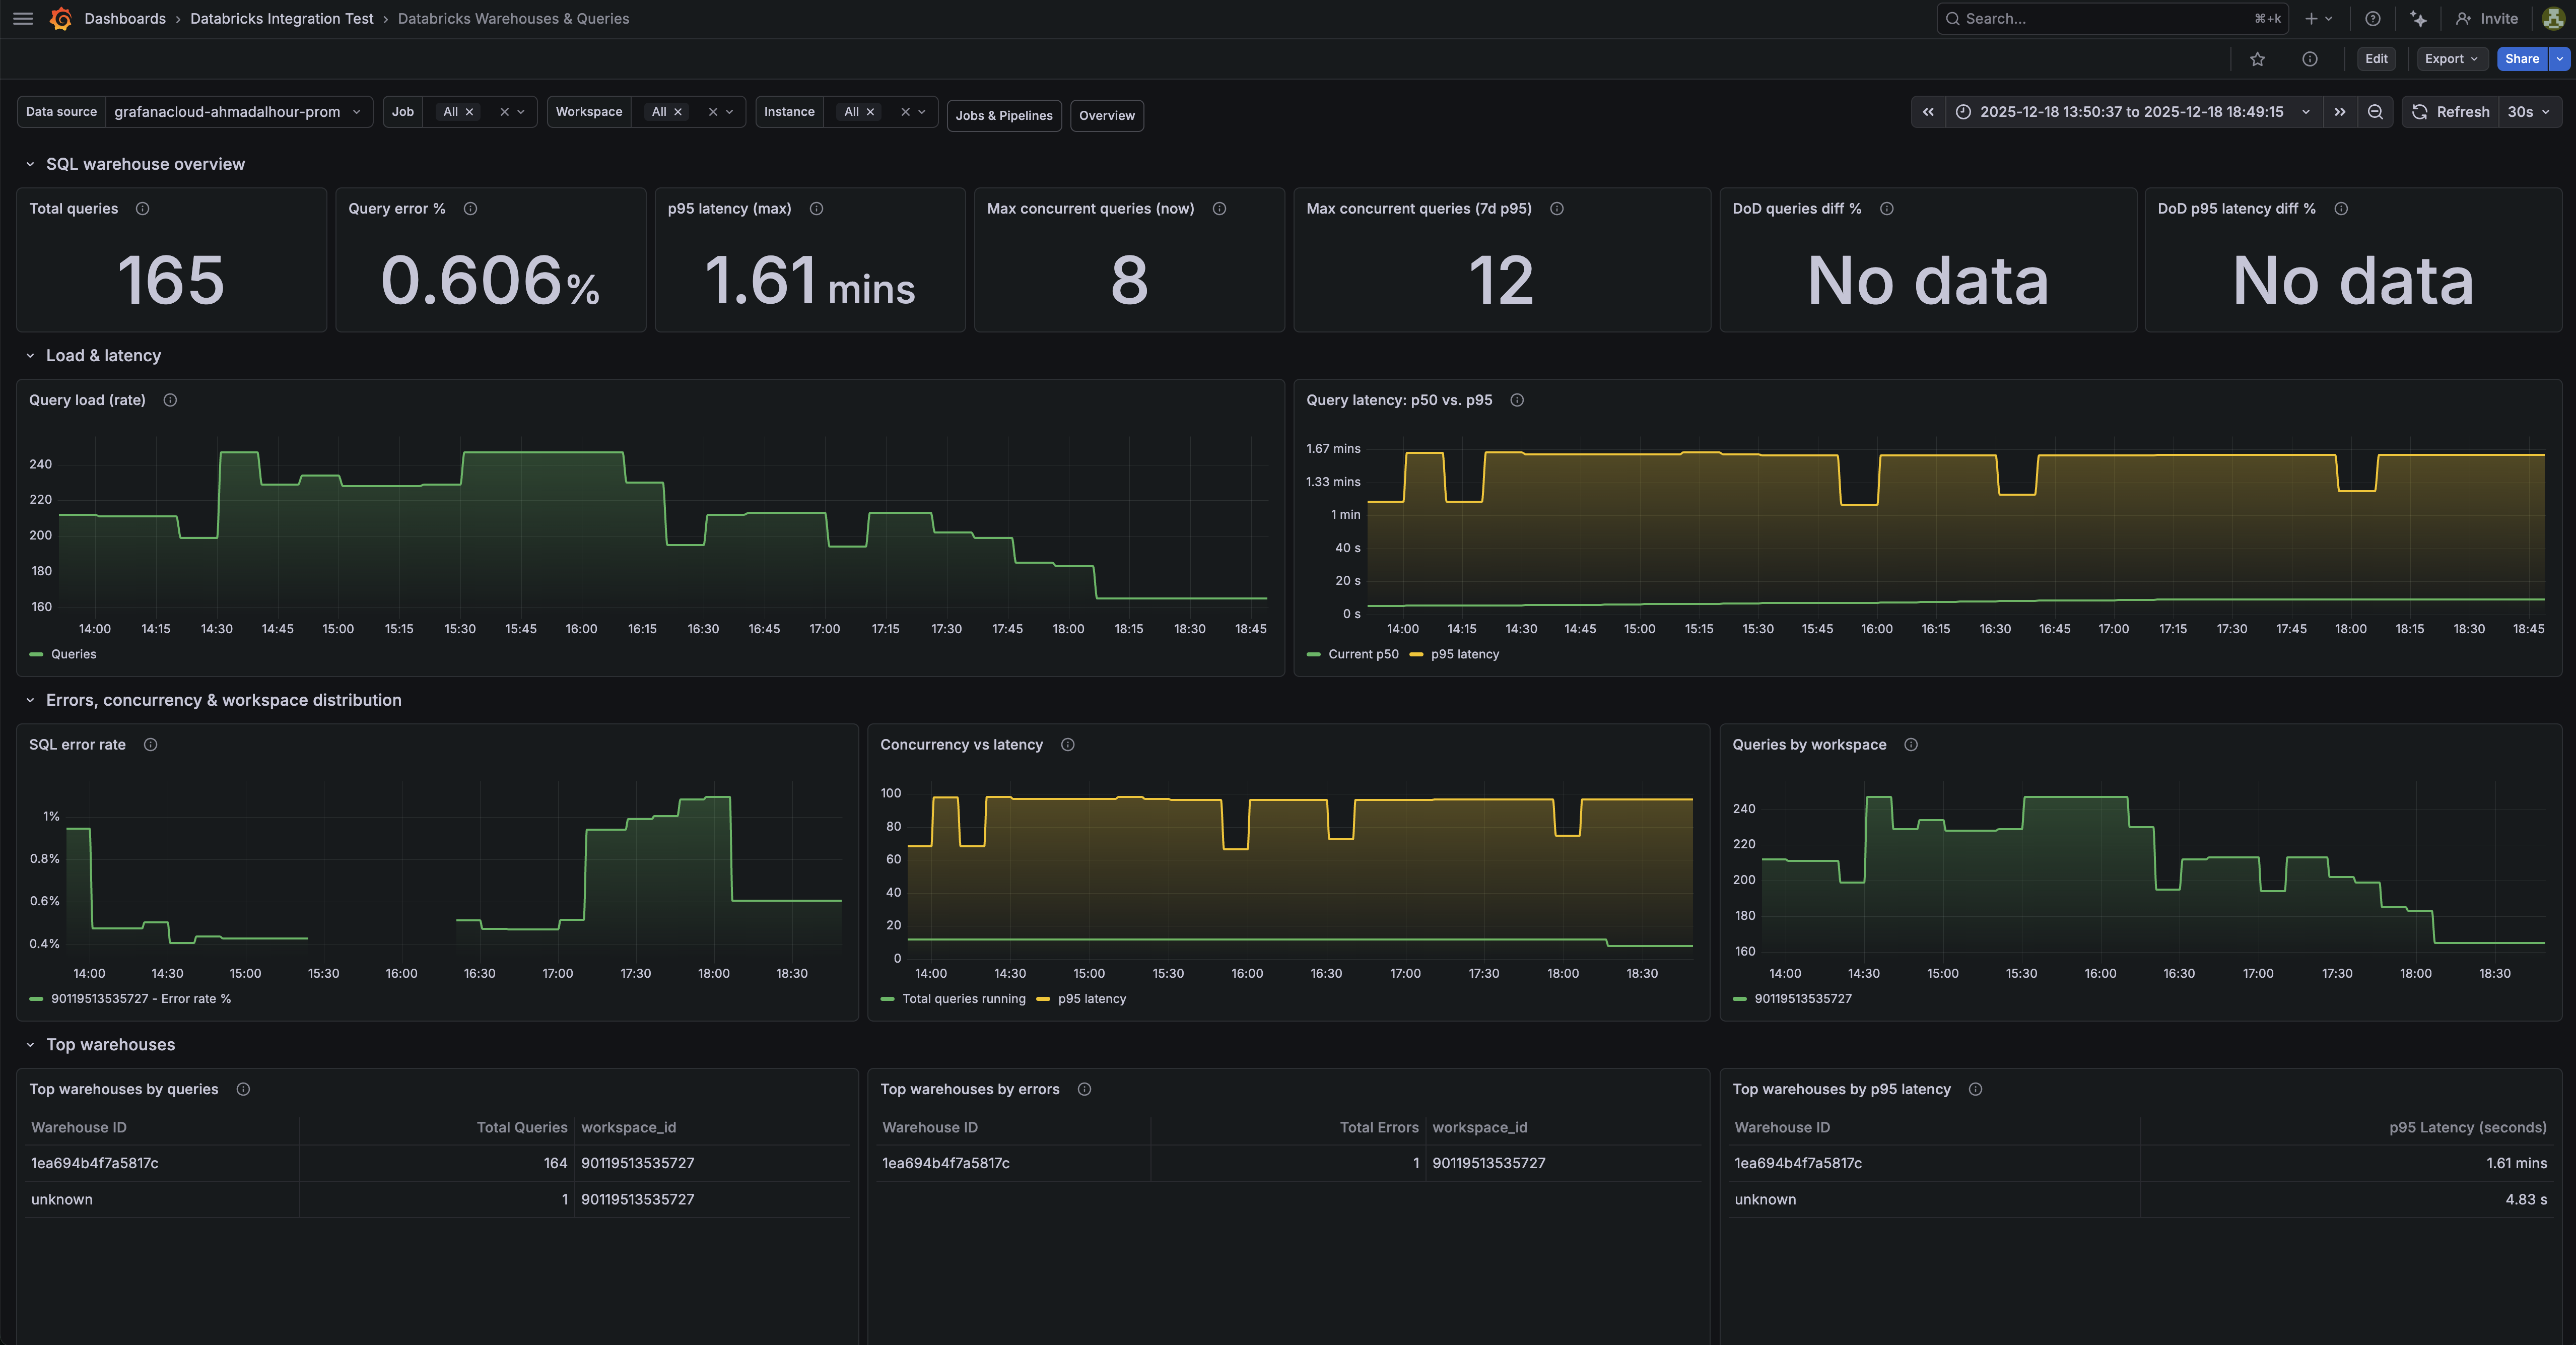The width and height of the screenshot is (2576, 1345).
Task: Open the hamburger navigation menu
Action: pyautogui.click(x=22, y=18)
